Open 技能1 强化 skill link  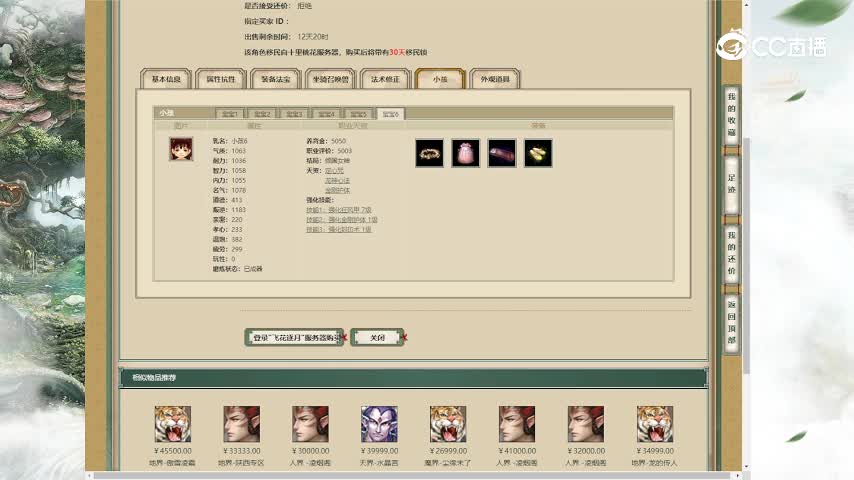coord(339,210)
